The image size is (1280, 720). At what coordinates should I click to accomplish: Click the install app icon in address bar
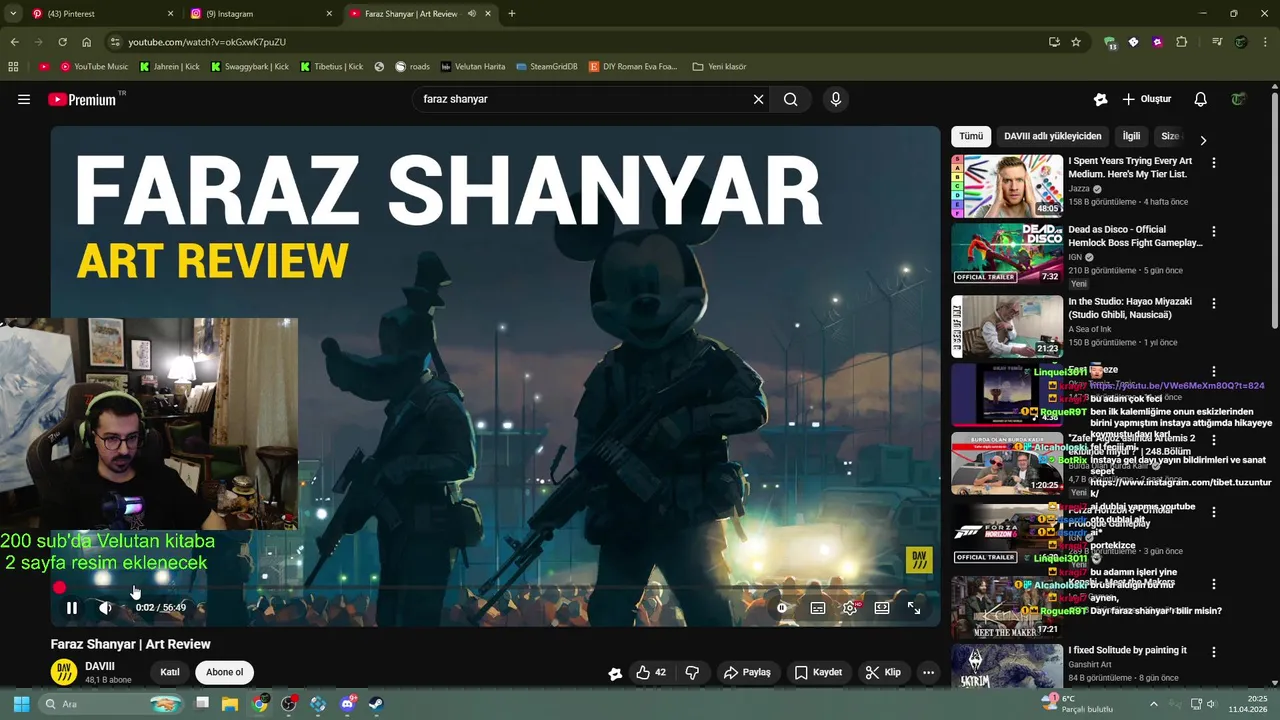point(1054,42)
